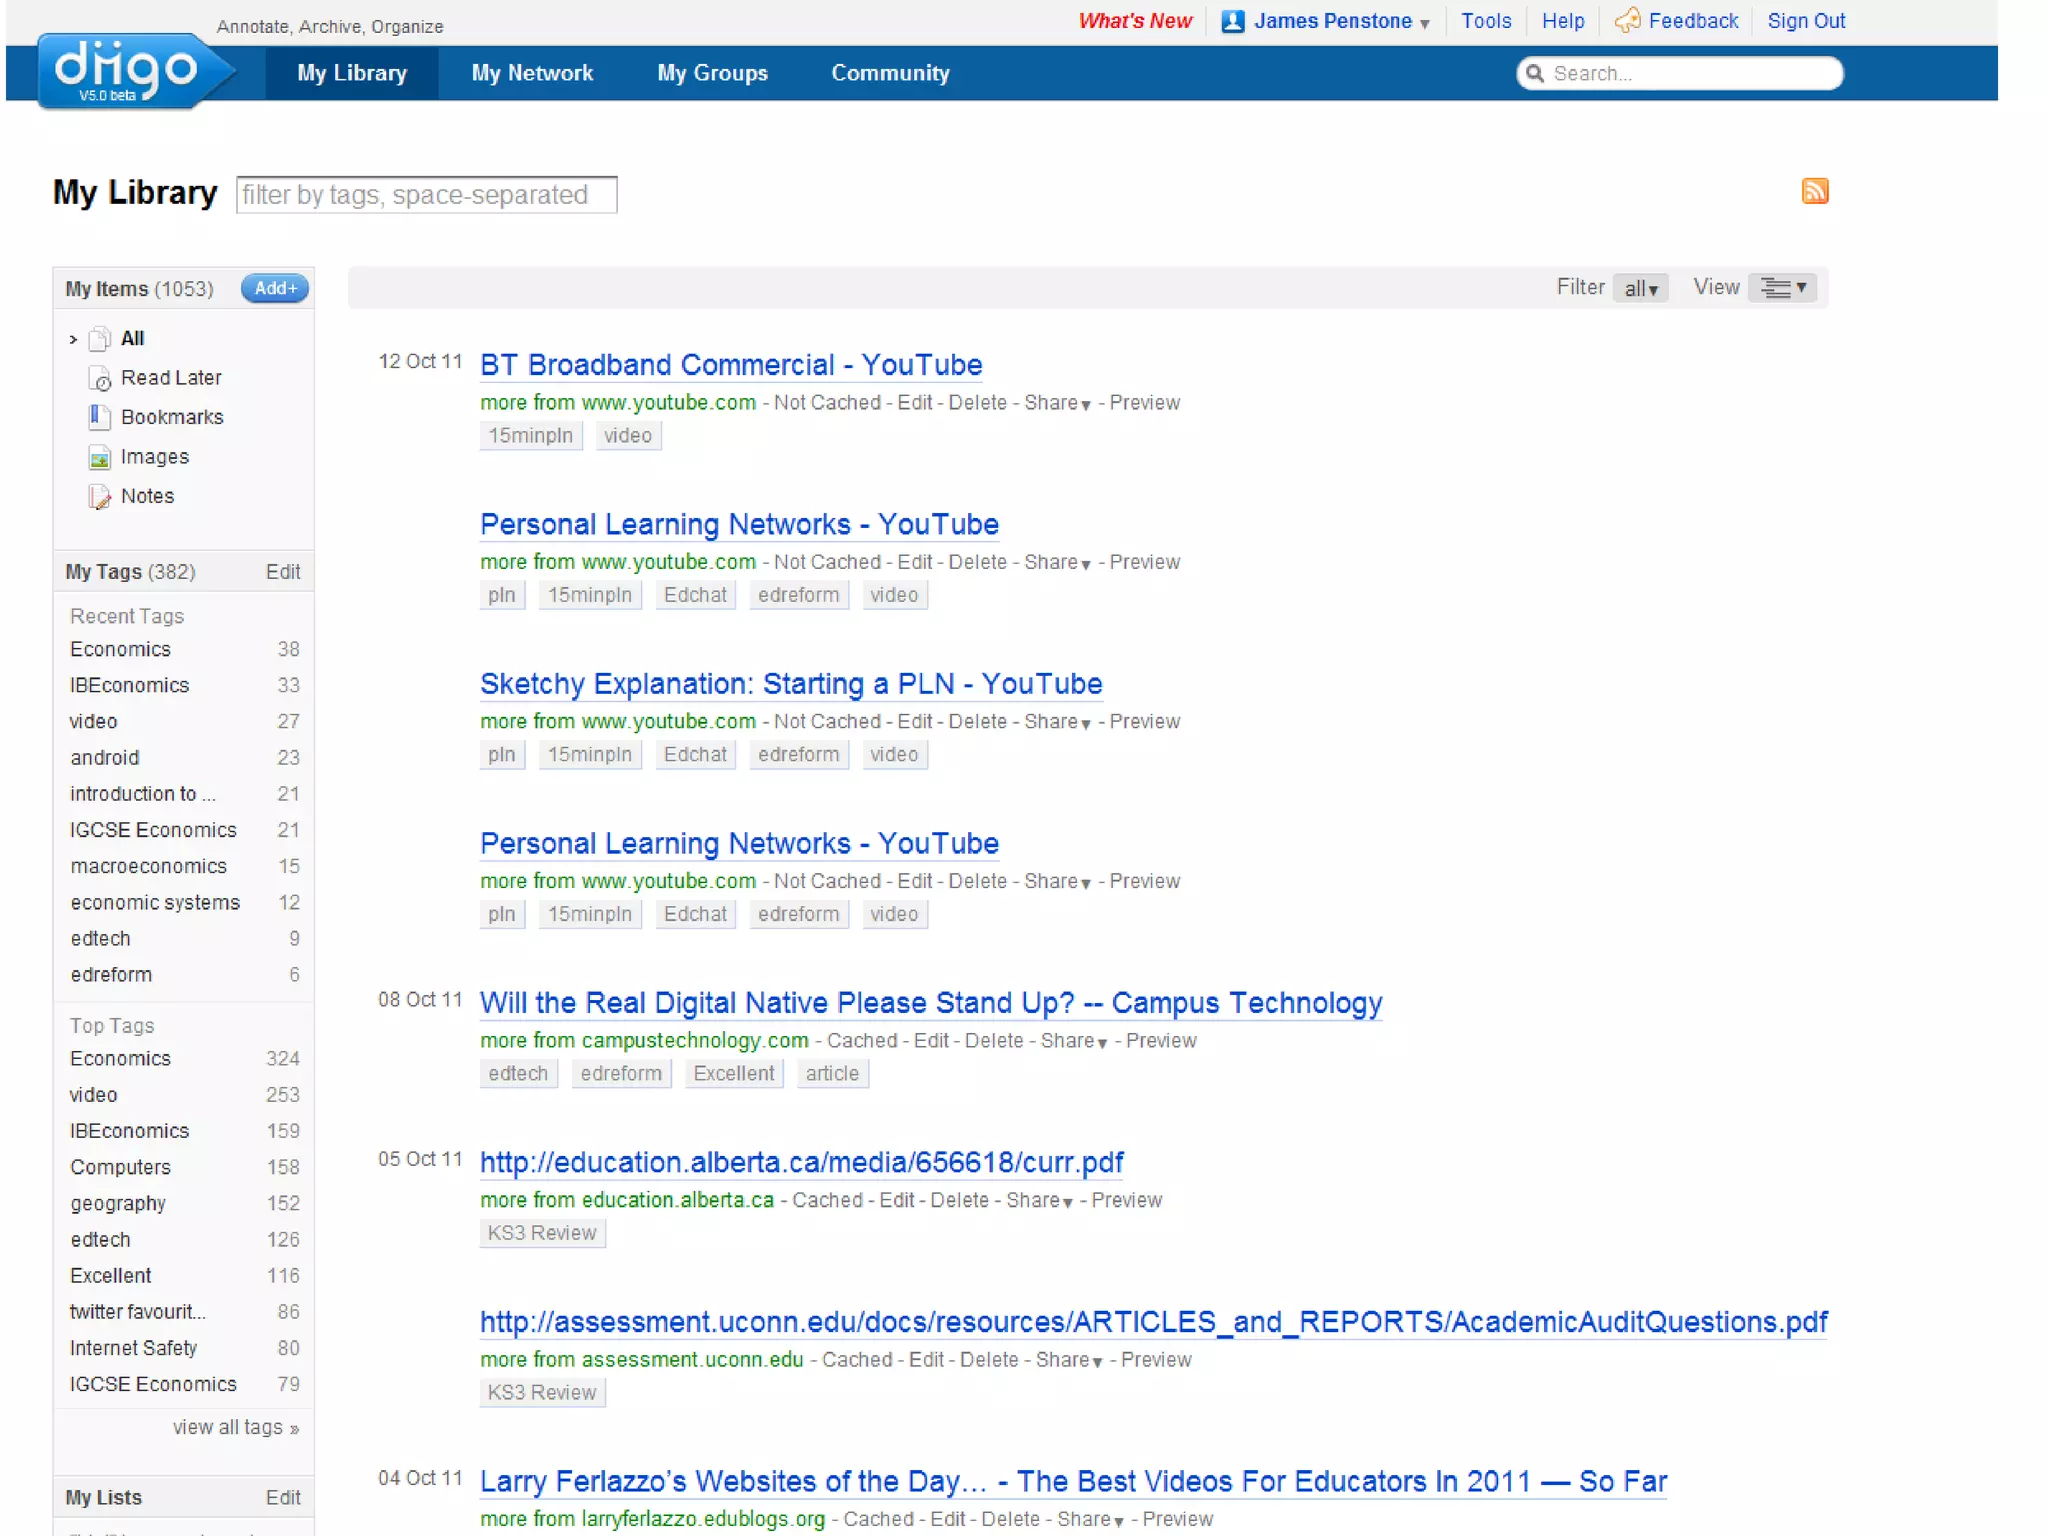Click the user profile avatar icon
2048x1536 pixels.
coord(1233,21)
